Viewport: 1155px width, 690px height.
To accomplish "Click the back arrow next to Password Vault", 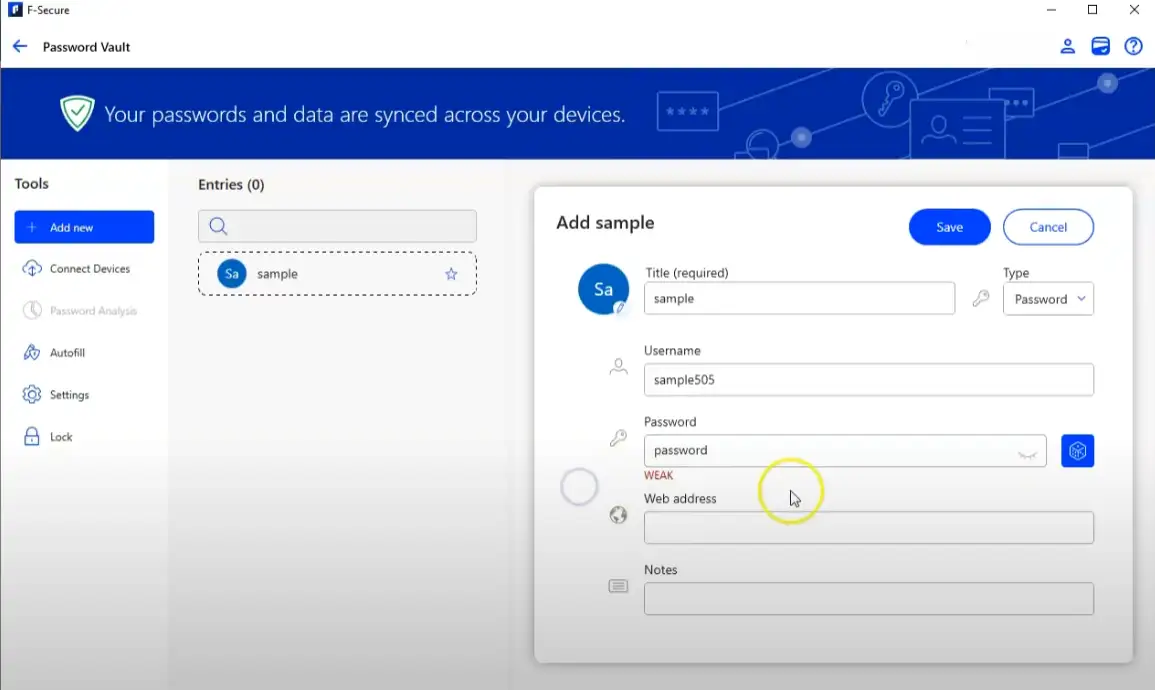I will click(x=20, y=47).
